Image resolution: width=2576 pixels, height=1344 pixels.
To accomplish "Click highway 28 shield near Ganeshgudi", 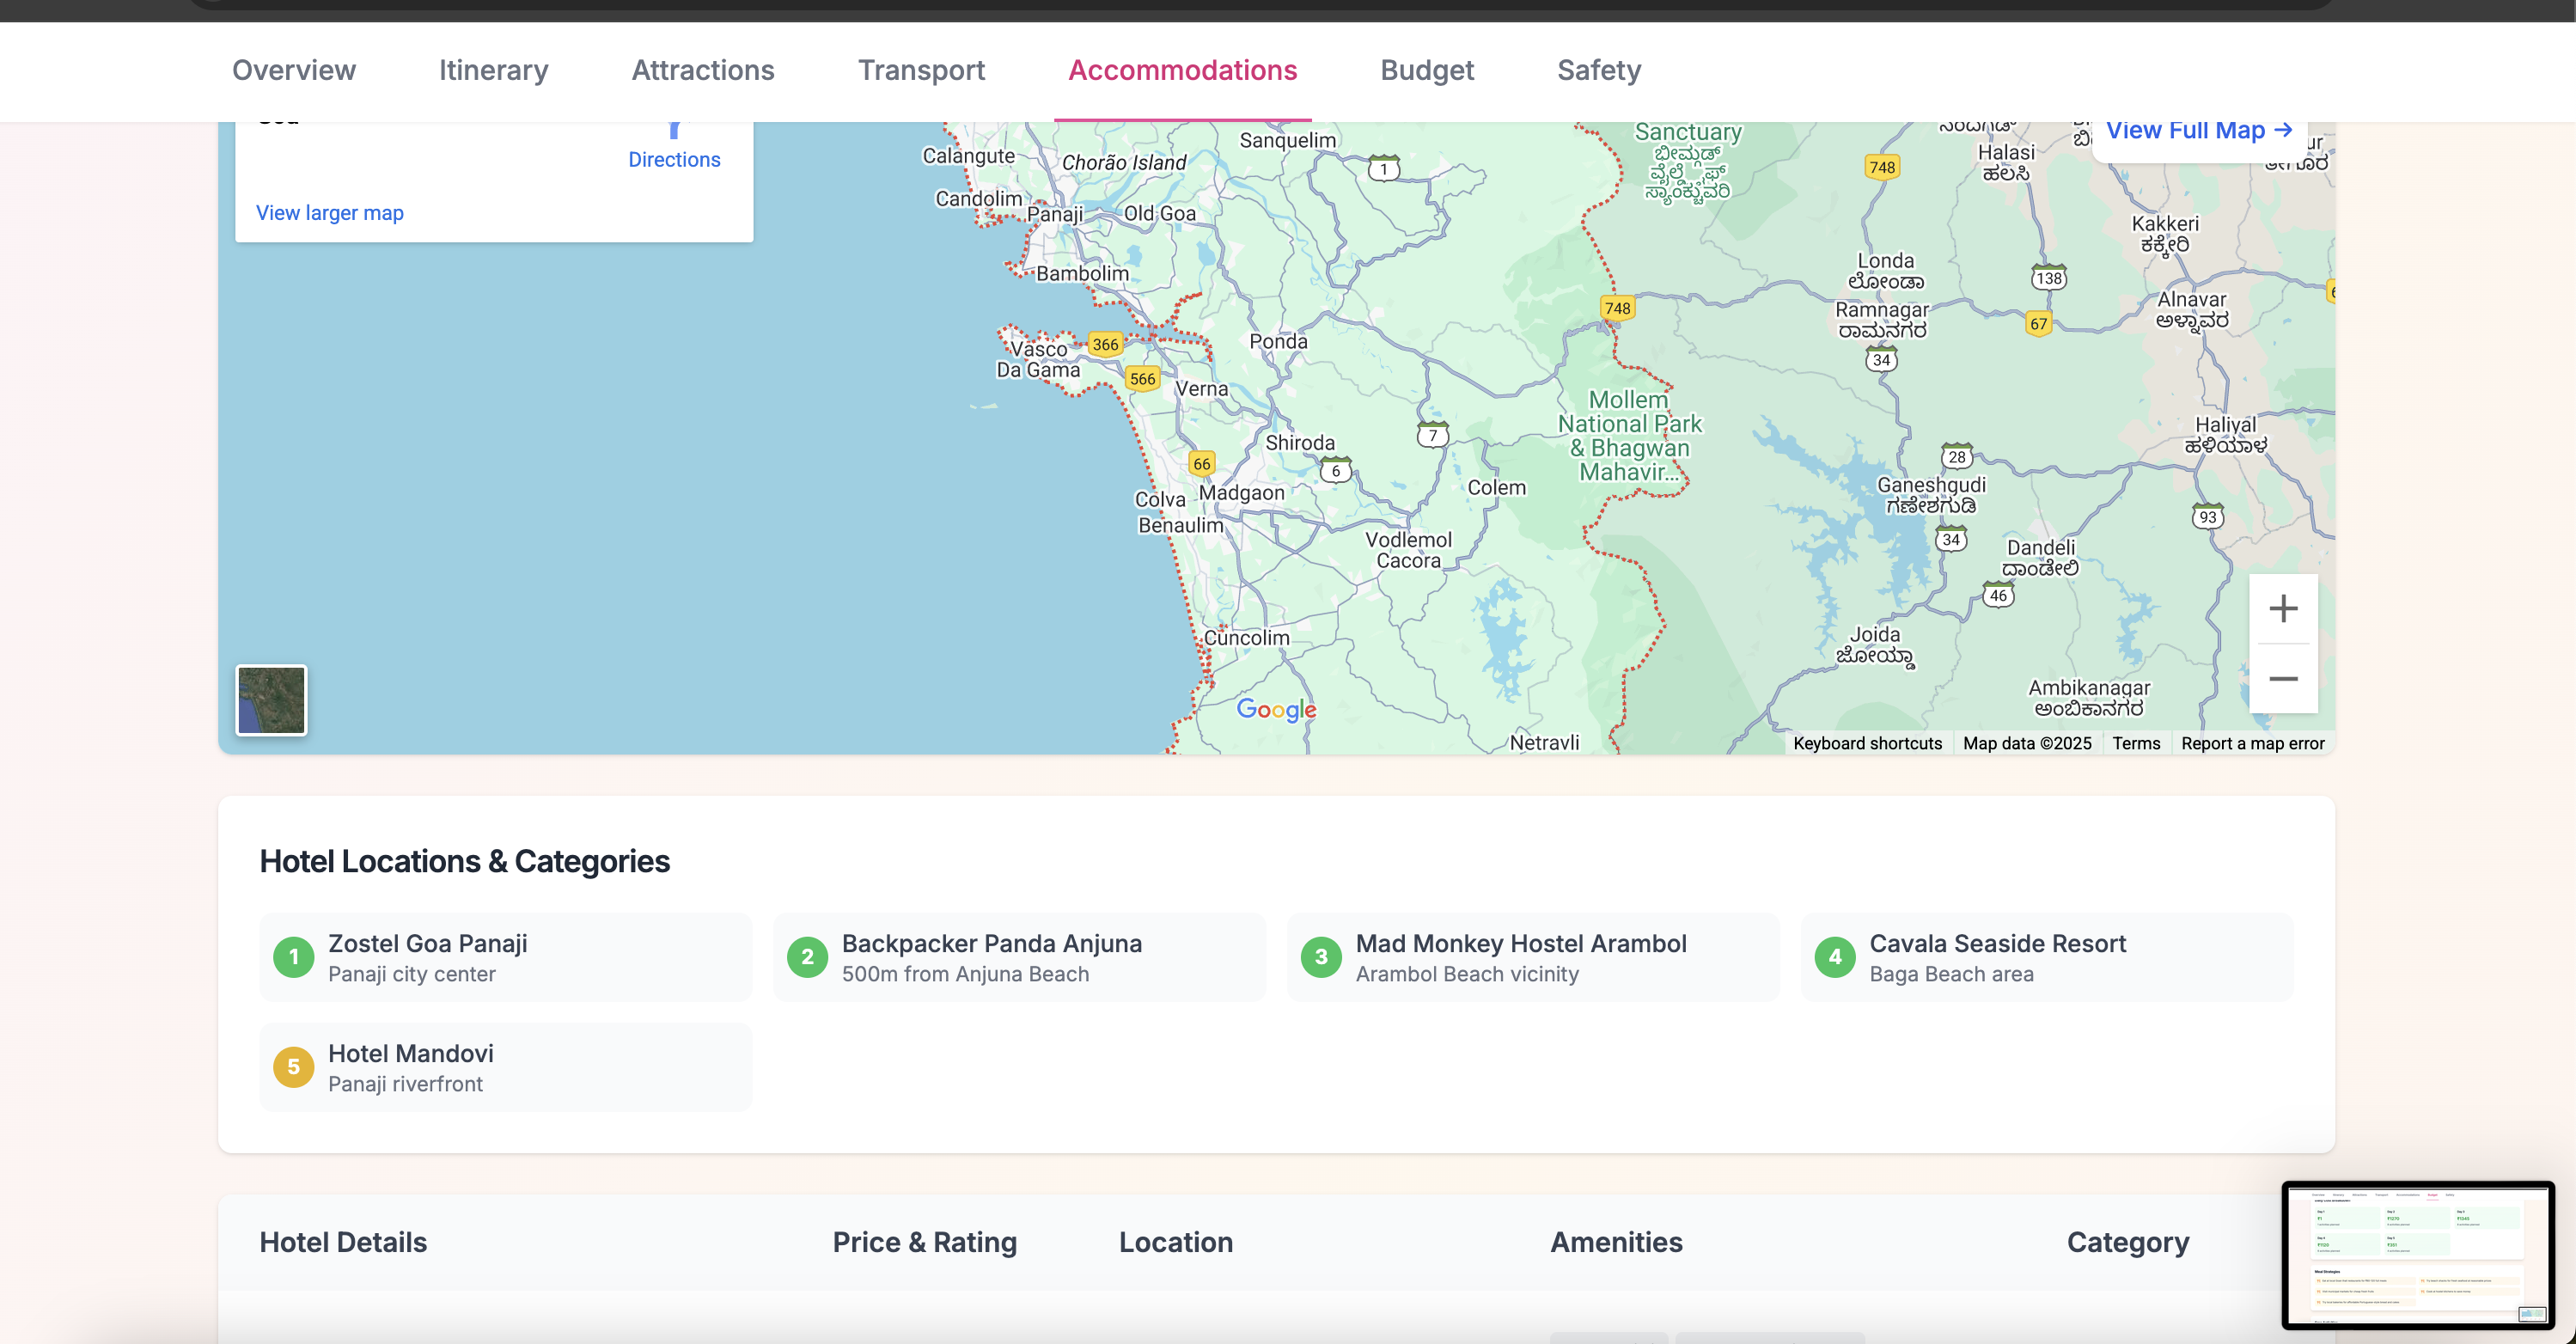I will coord(1956,457).
